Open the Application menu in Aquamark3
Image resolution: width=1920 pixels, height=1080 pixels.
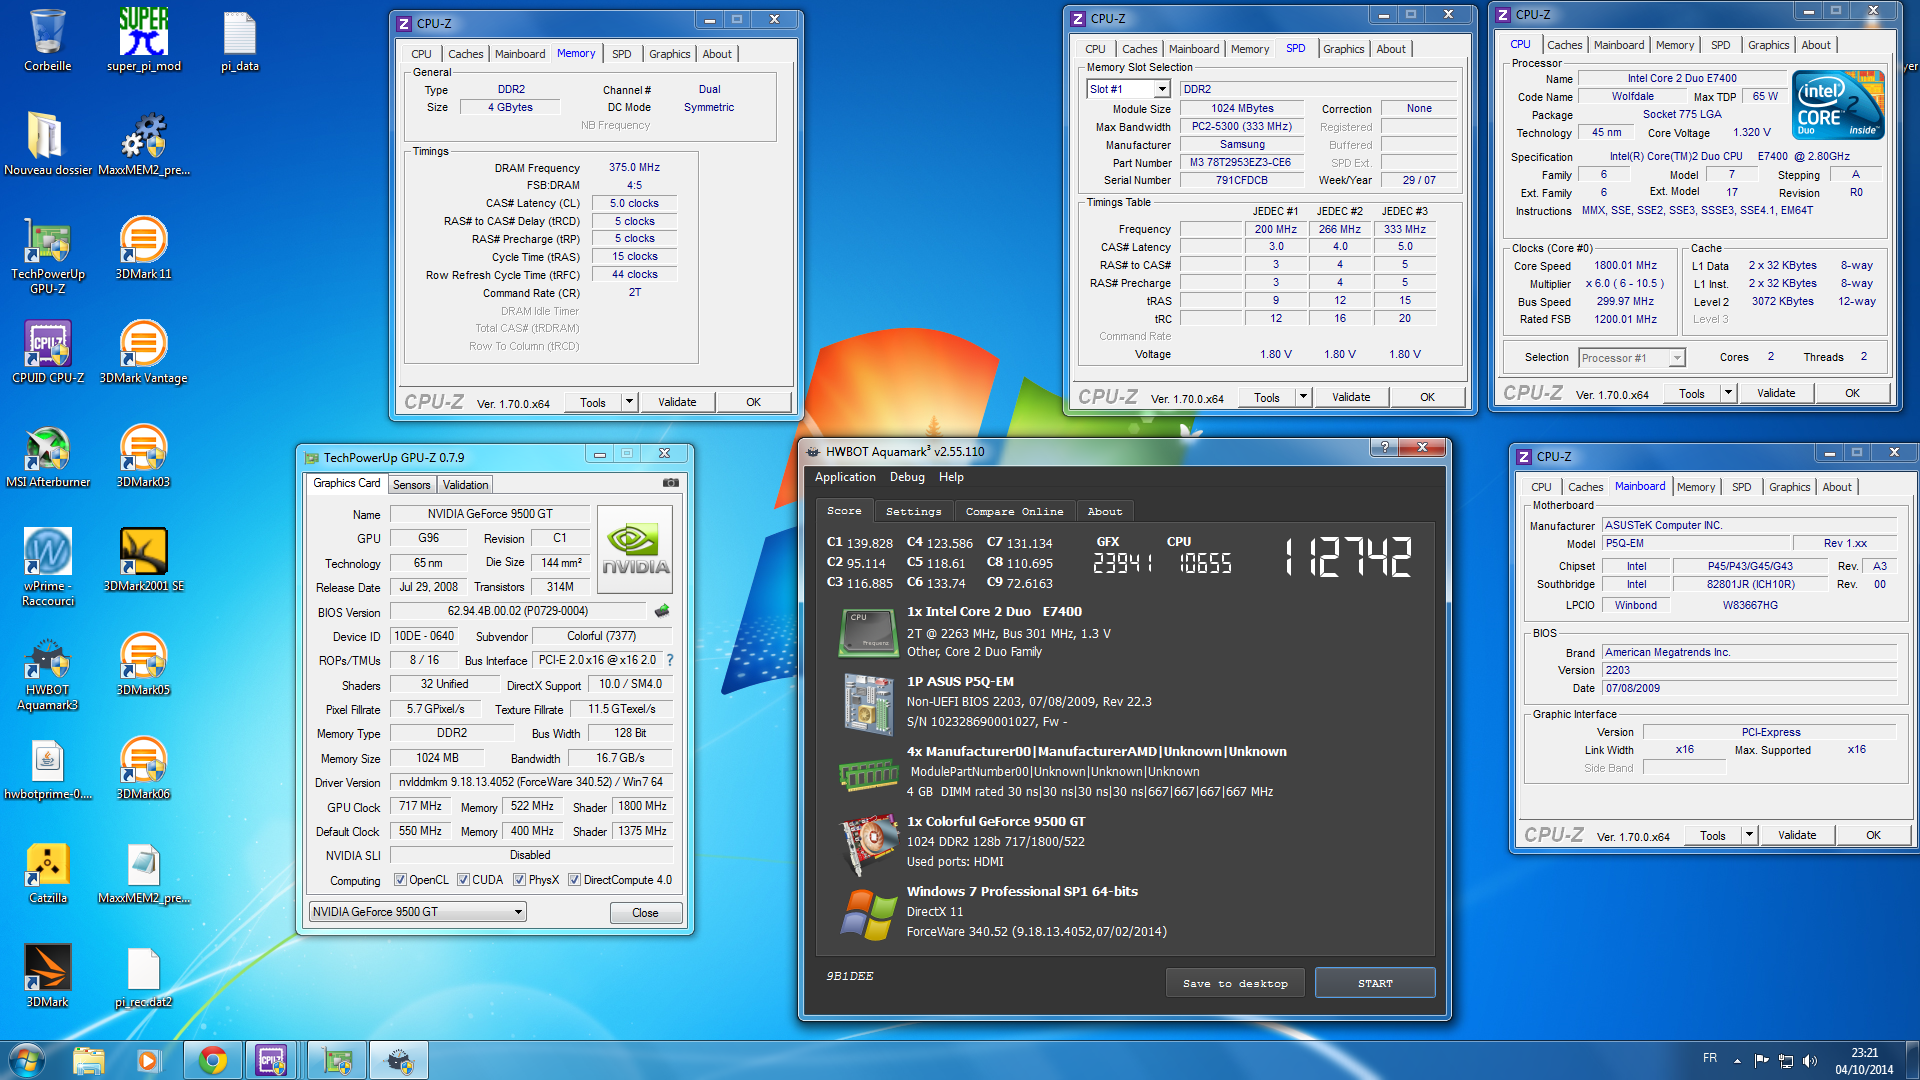(x=844, y=477)
